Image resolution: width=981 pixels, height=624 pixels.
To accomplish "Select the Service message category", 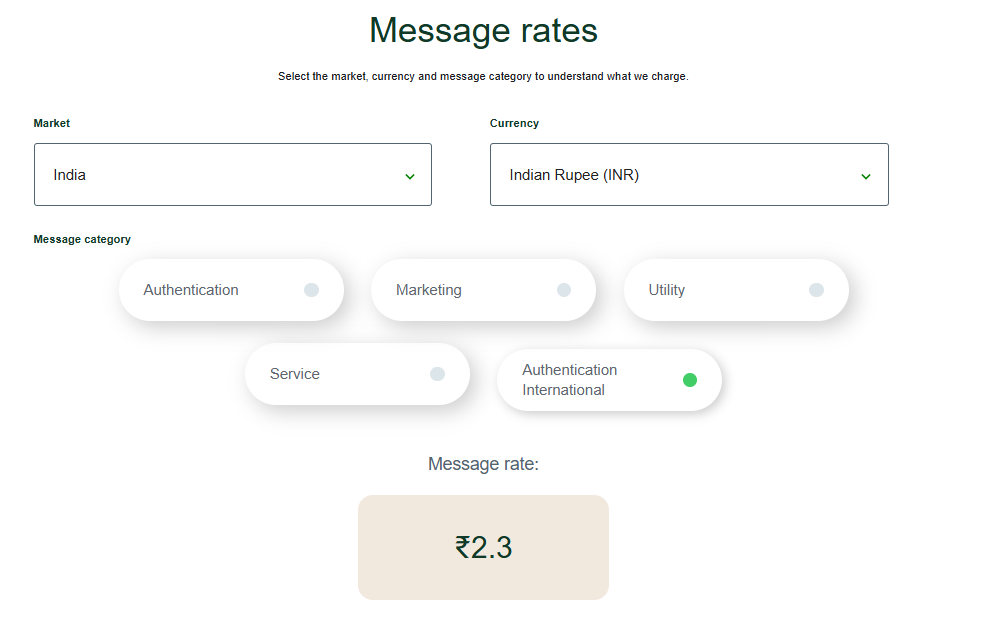I will click(357, 373).
